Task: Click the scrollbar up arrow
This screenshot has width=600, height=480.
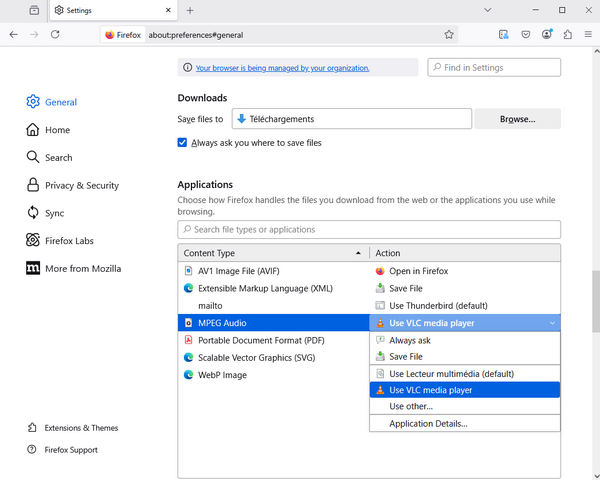Action: 596,51
